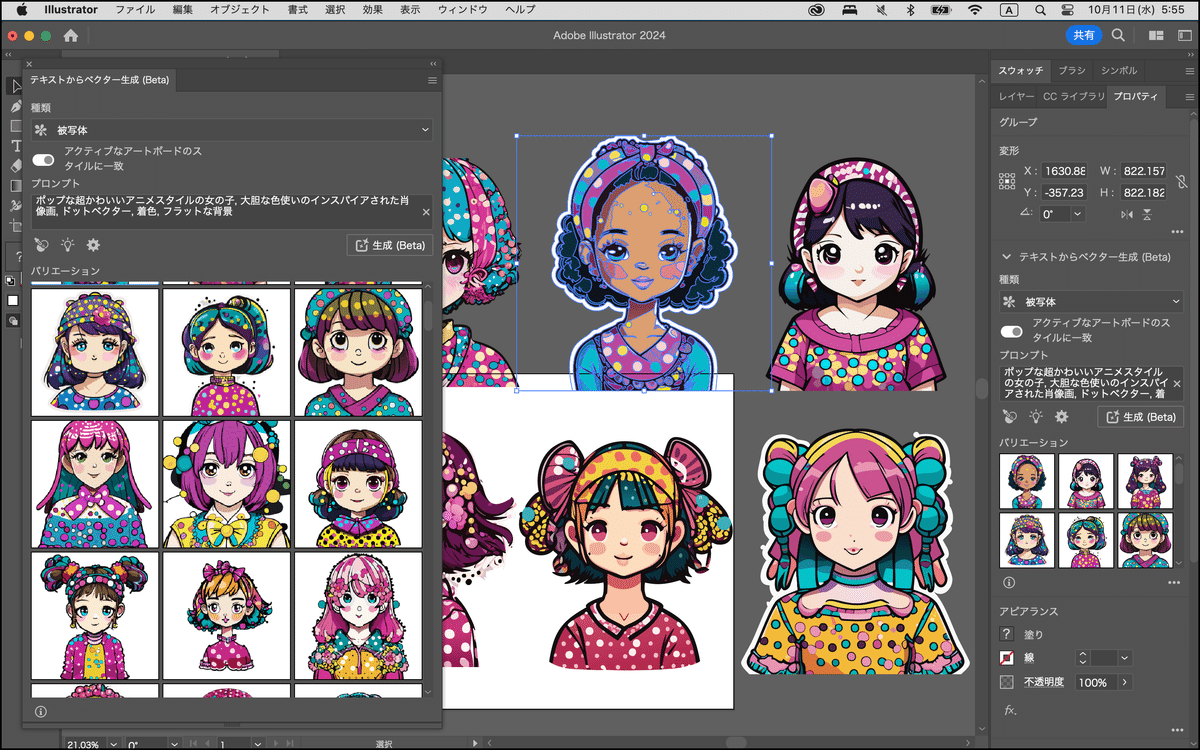The width and height of the screenshot is (1200, 750).
Task: Collapse the Text to Vector Graphic section
Action: point(1007,257)
